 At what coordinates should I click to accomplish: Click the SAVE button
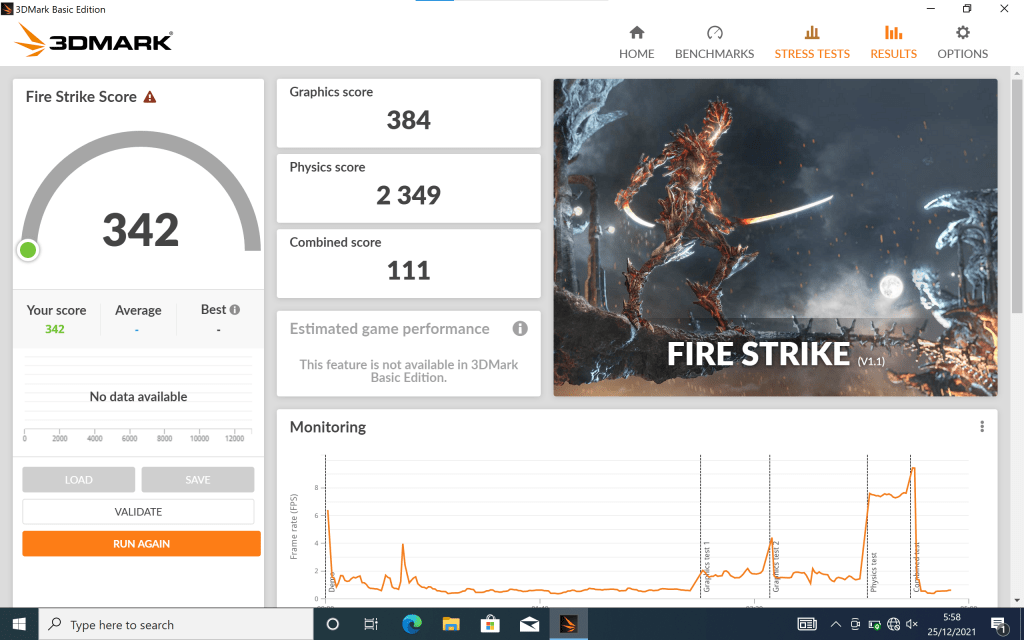pos(198,479)
